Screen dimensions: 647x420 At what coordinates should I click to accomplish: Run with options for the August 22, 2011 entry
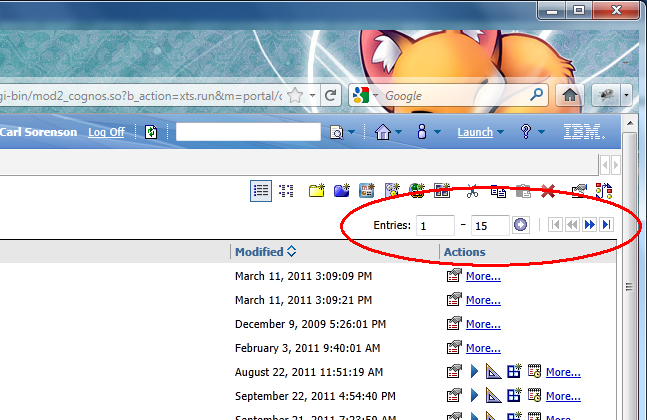pyautogui.click(x=474, y=372)
